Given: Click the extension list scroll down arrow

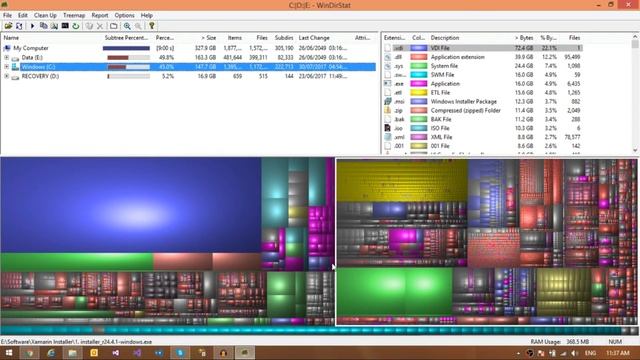Looking at the screenshot, I should (635, 150).
